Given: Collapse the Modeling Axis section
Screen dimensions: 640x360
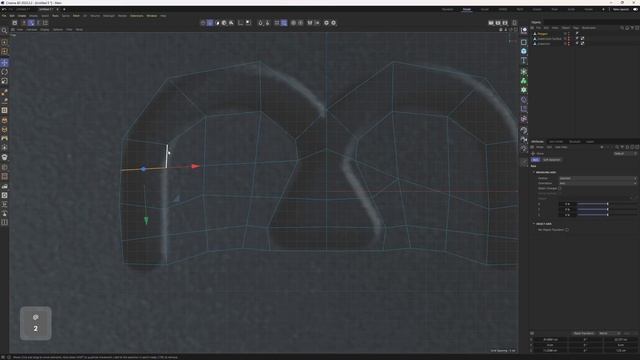Looking at the screenshot, I should coord(533,172).
